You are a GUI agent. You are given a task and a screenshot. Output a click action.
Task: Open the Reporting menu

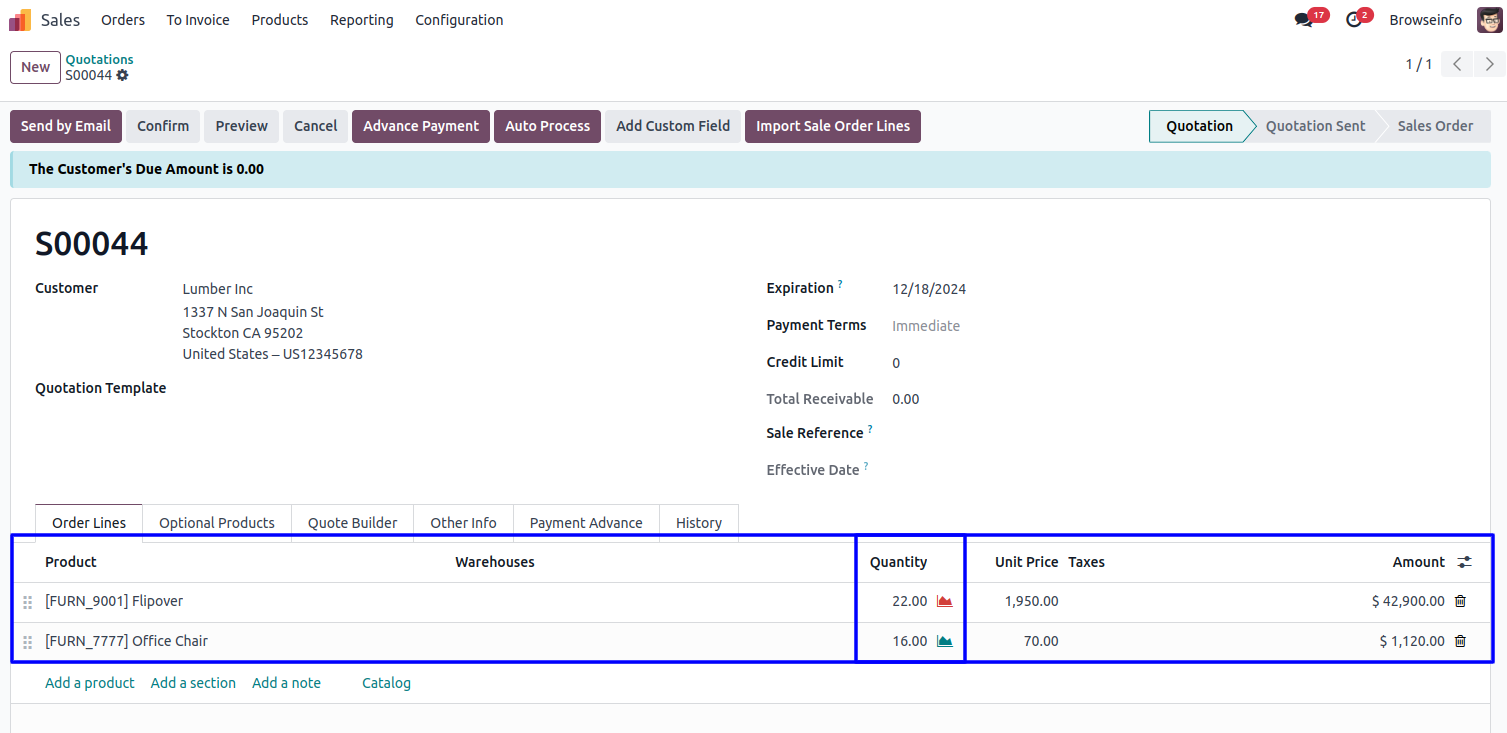point(361,20)
